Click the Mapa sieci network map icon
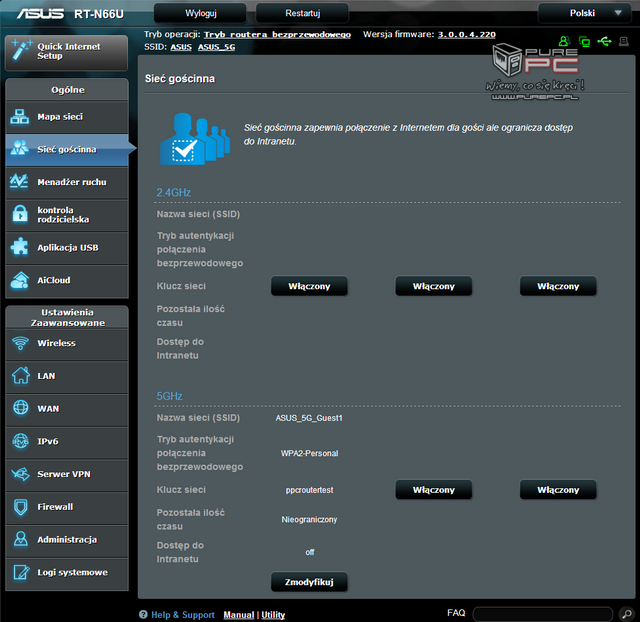Image resolution: width=640 pixels, height=622 pixels. click(x=20, y=117)
